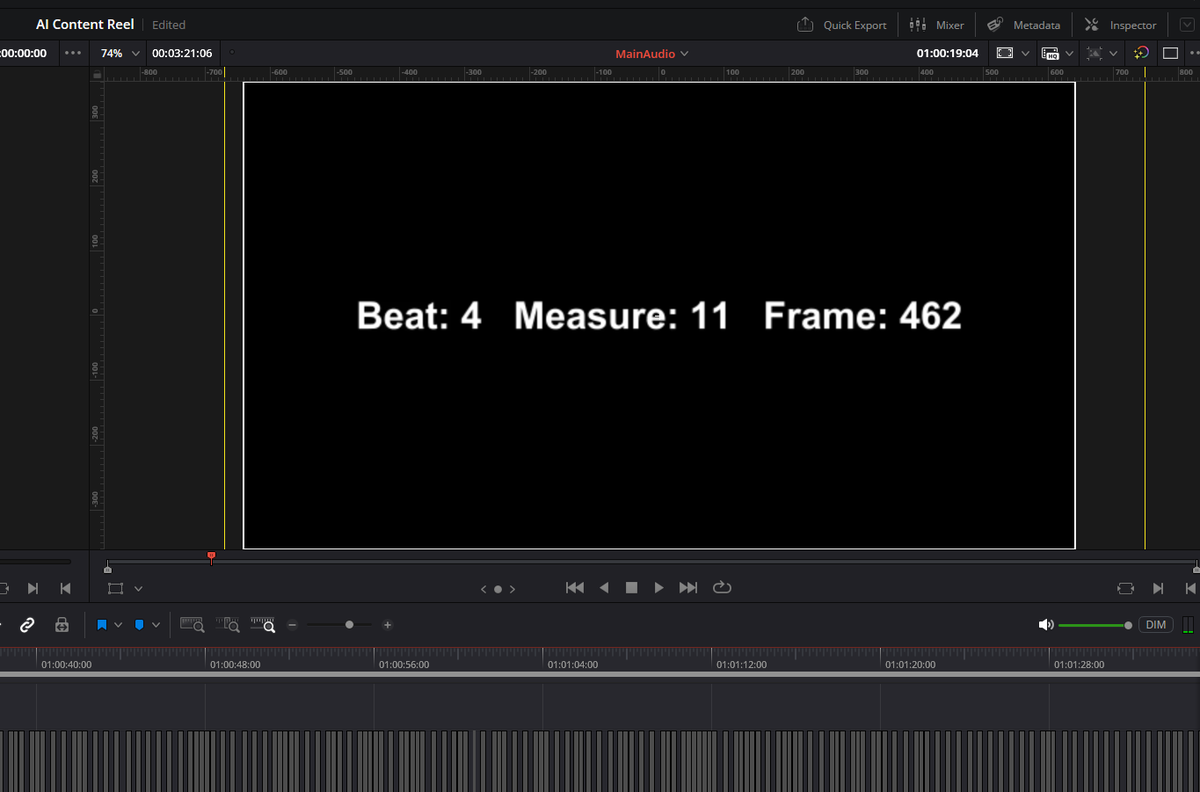Jump to first frame in timeline viewer
This screenshot has height=792, width=1200.
pyautogui.click(x=575, y=588)
